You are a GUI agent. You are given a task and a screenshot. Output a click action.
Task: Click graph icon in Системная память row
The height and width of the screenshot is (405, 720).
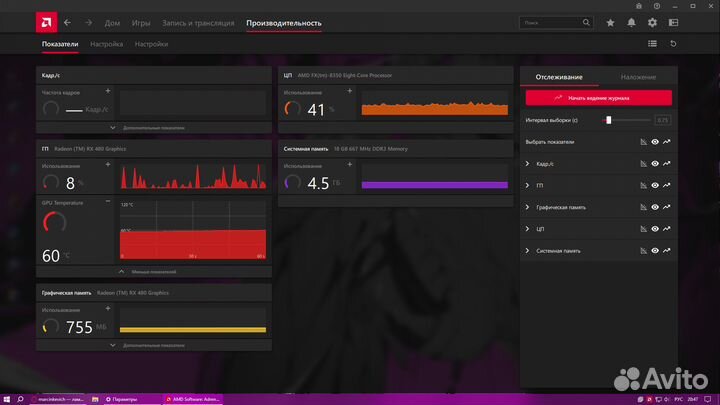point(667,251)
